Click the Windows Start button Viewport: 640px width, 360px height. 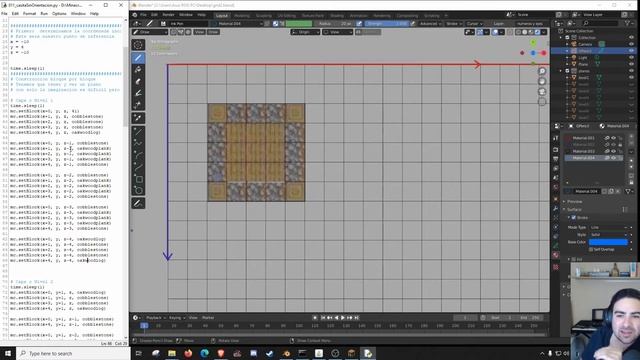[8, 353]
